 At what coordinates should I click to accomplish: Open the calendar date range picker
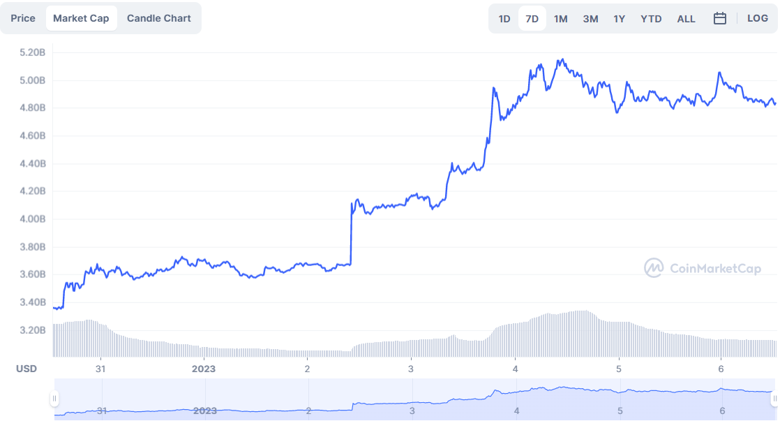coord(720,18)
